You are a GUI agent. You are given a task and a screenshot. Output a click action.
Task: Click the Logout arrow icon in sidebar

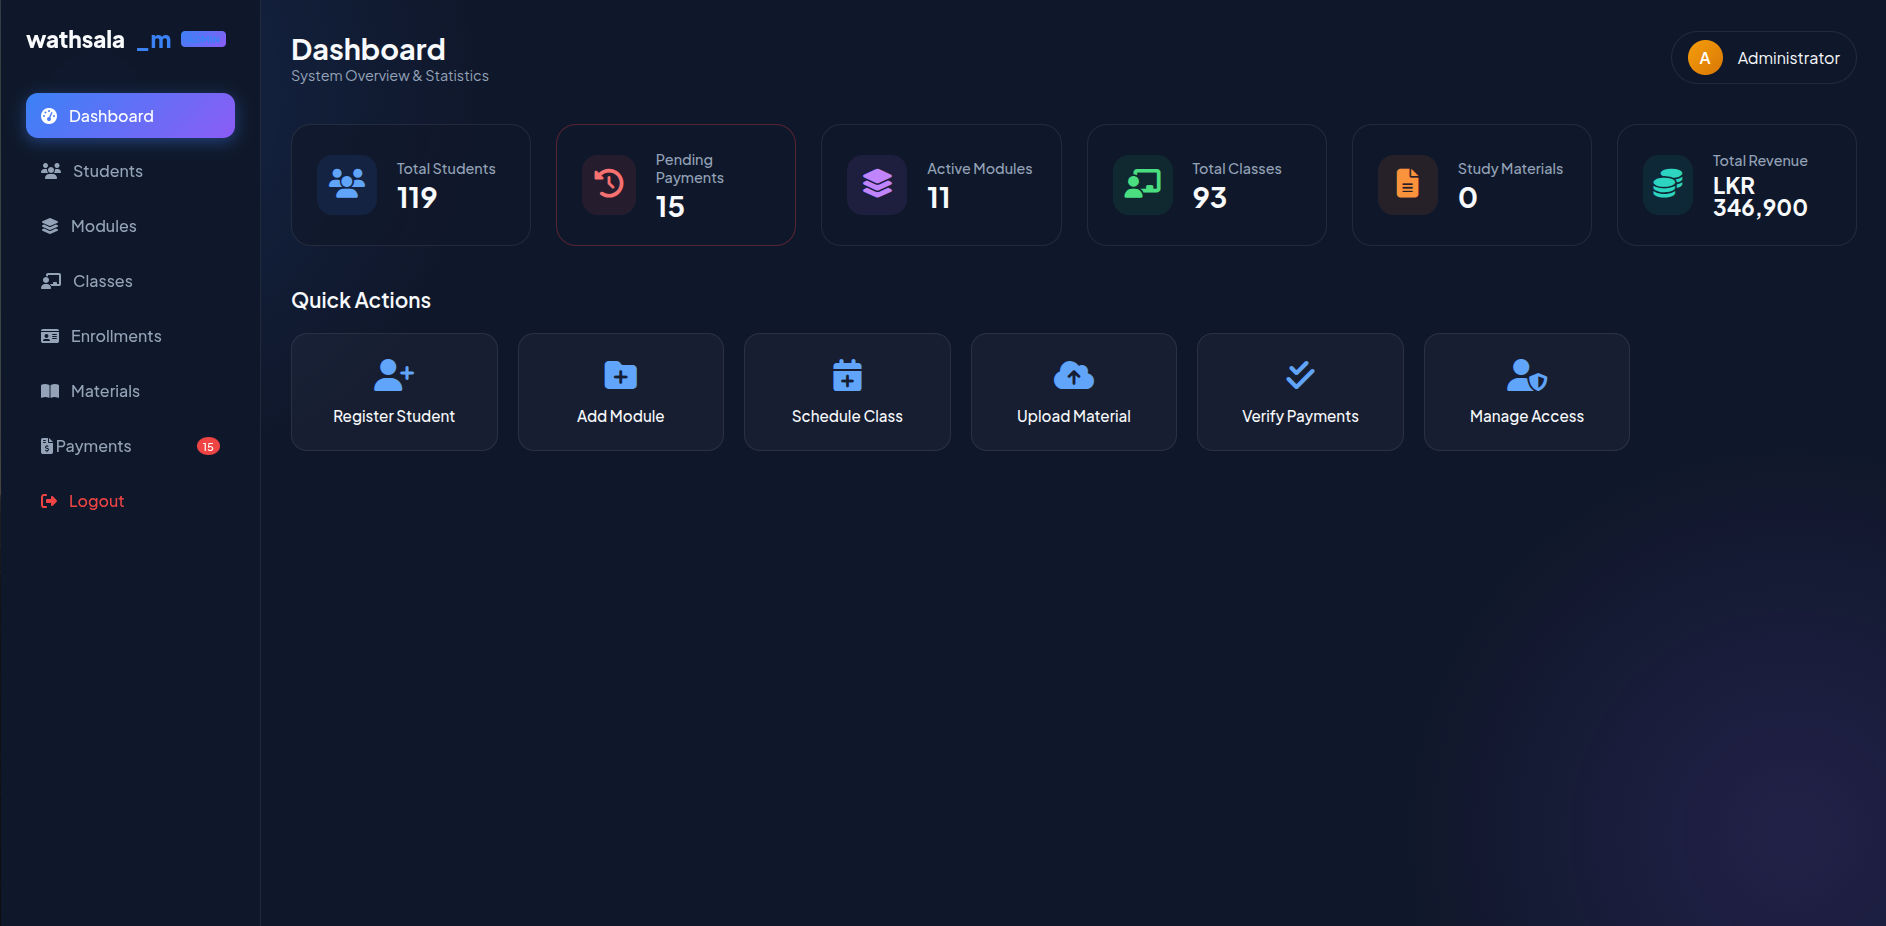(48, 501)
